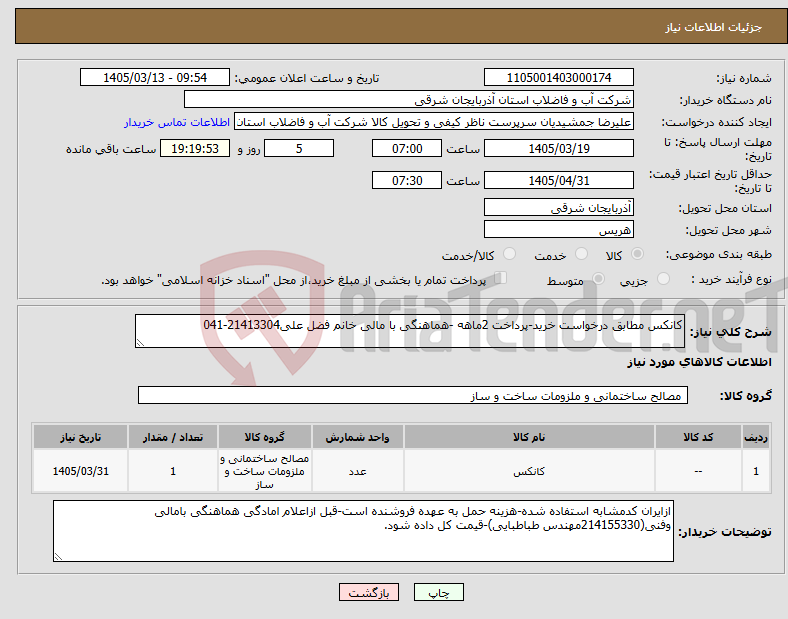788x619 pixels.
Task: Click the عدد unit cell
Action: [357, 471]
